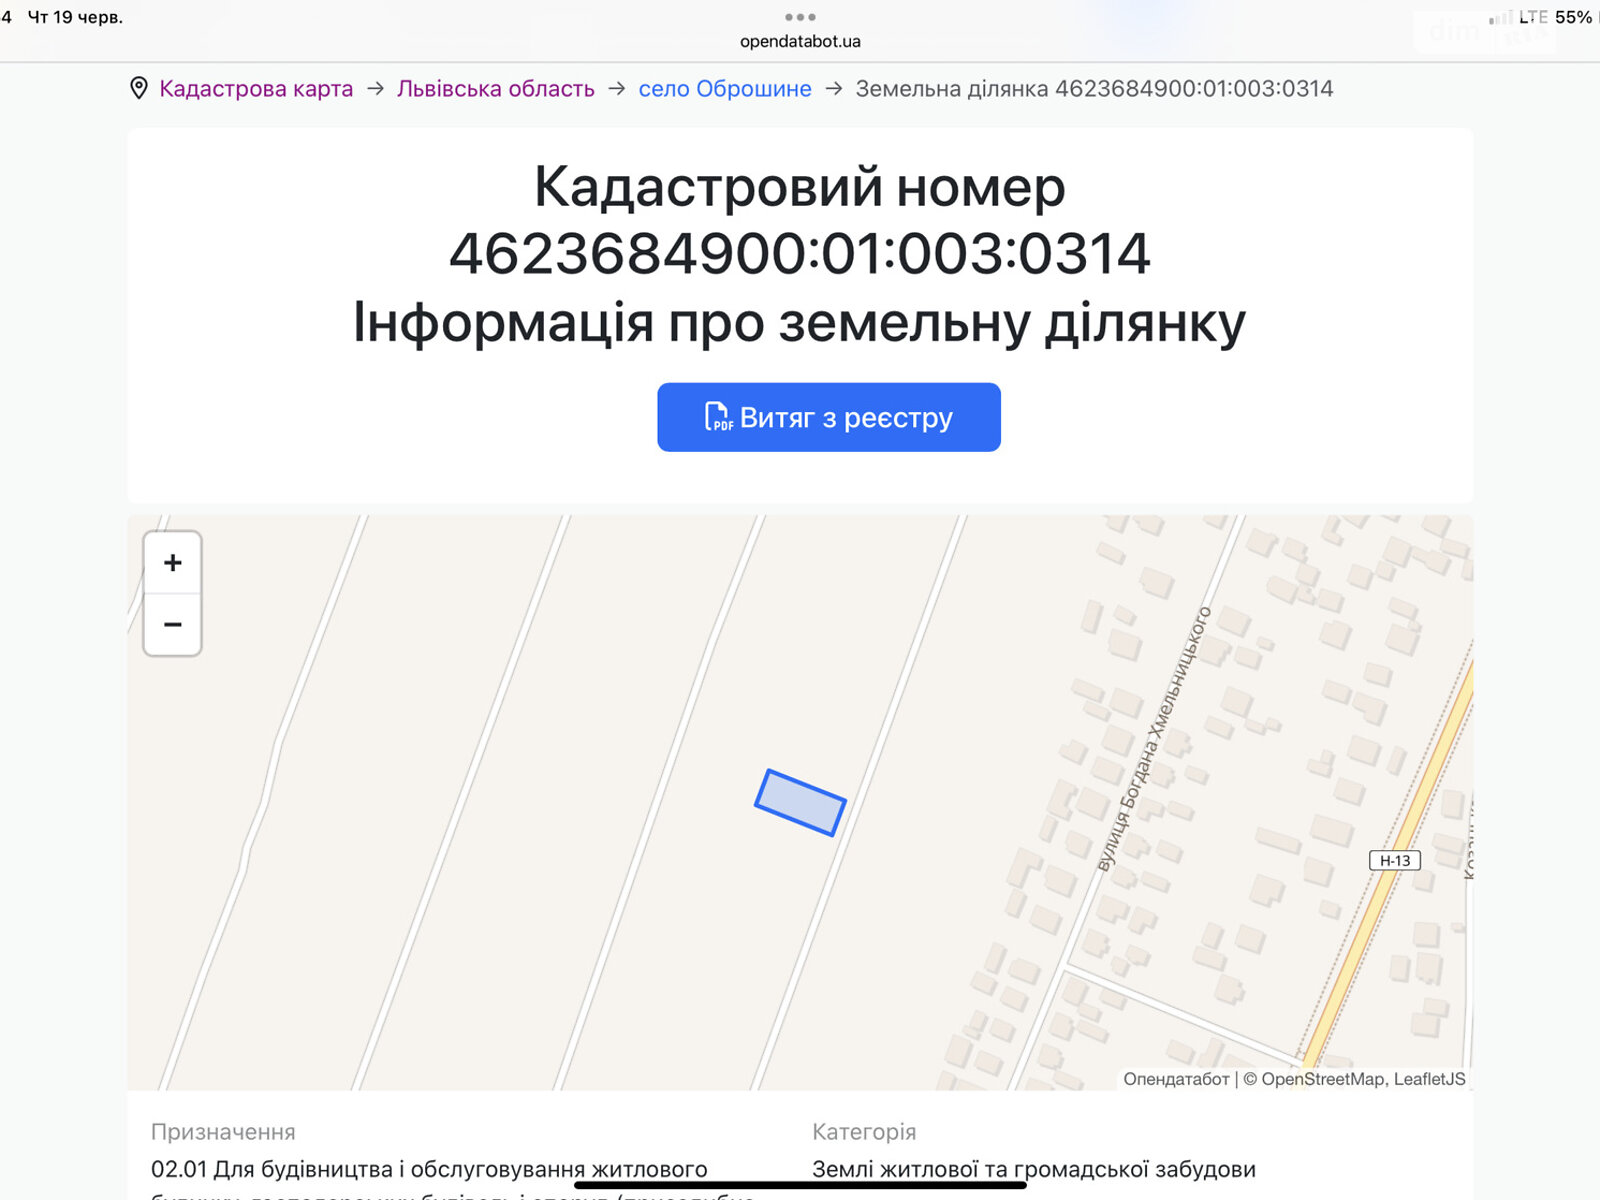Open the OpenStreetMap attribution link
The width and height of the screenshot is (1600, 1200).
[1323, 1079]
